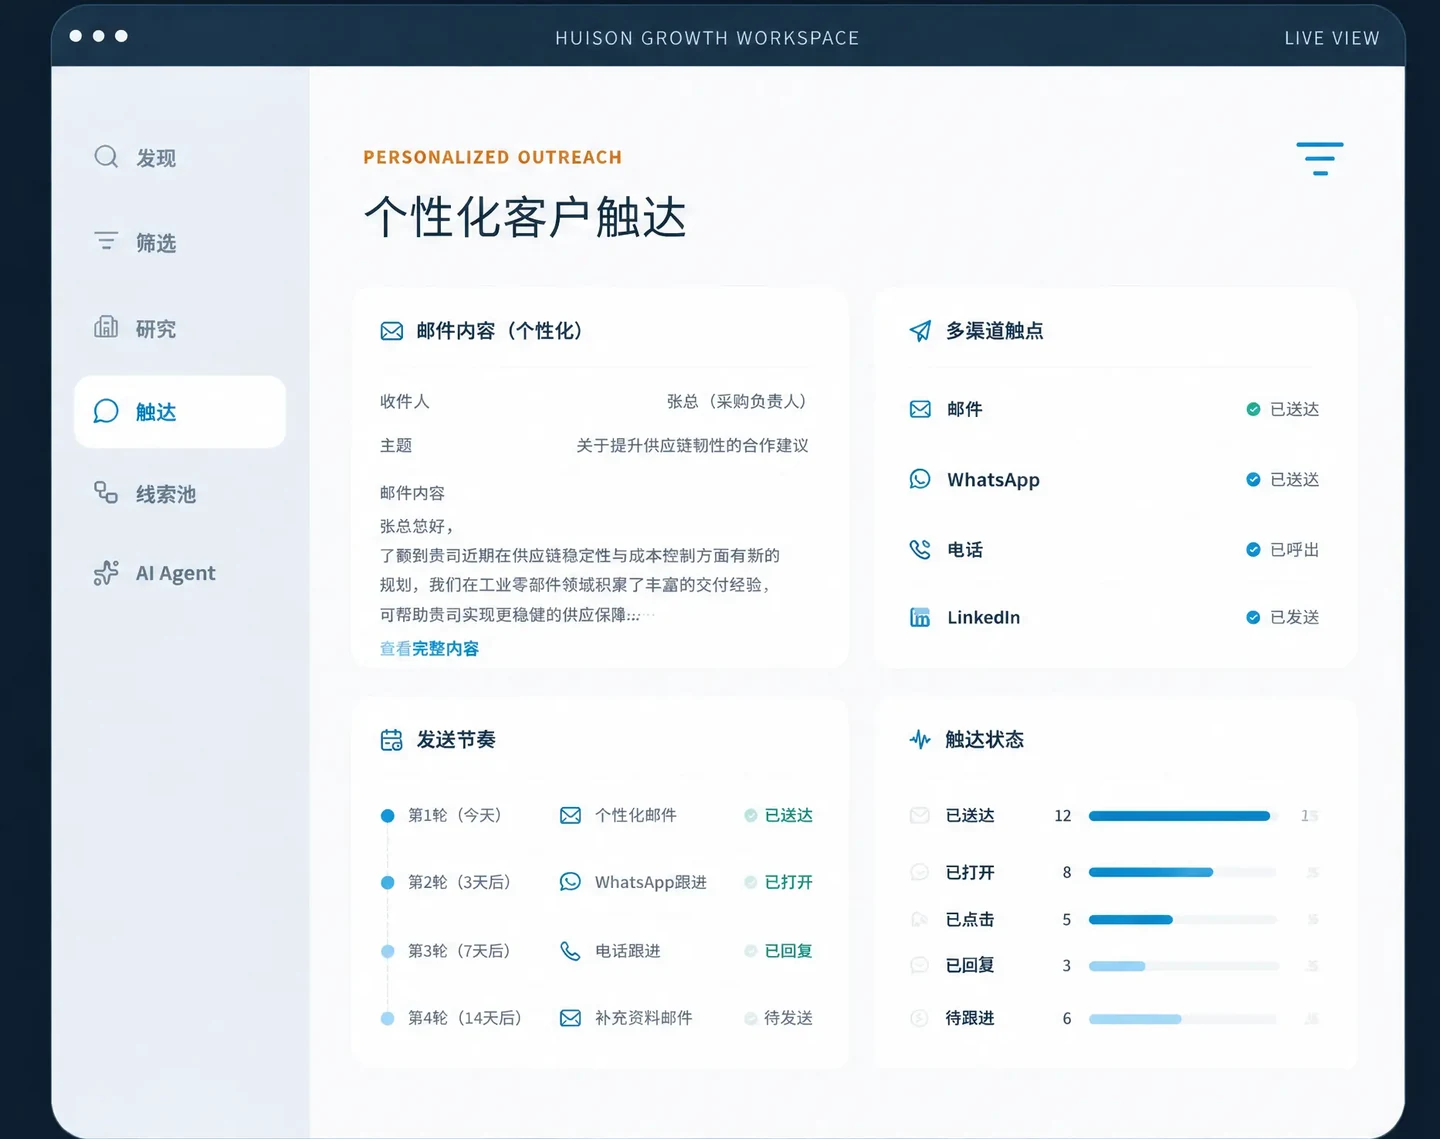1440x1139 pixels.
Task: Click the calendar icon beside 发送节奏
Action: pos(392,740)
